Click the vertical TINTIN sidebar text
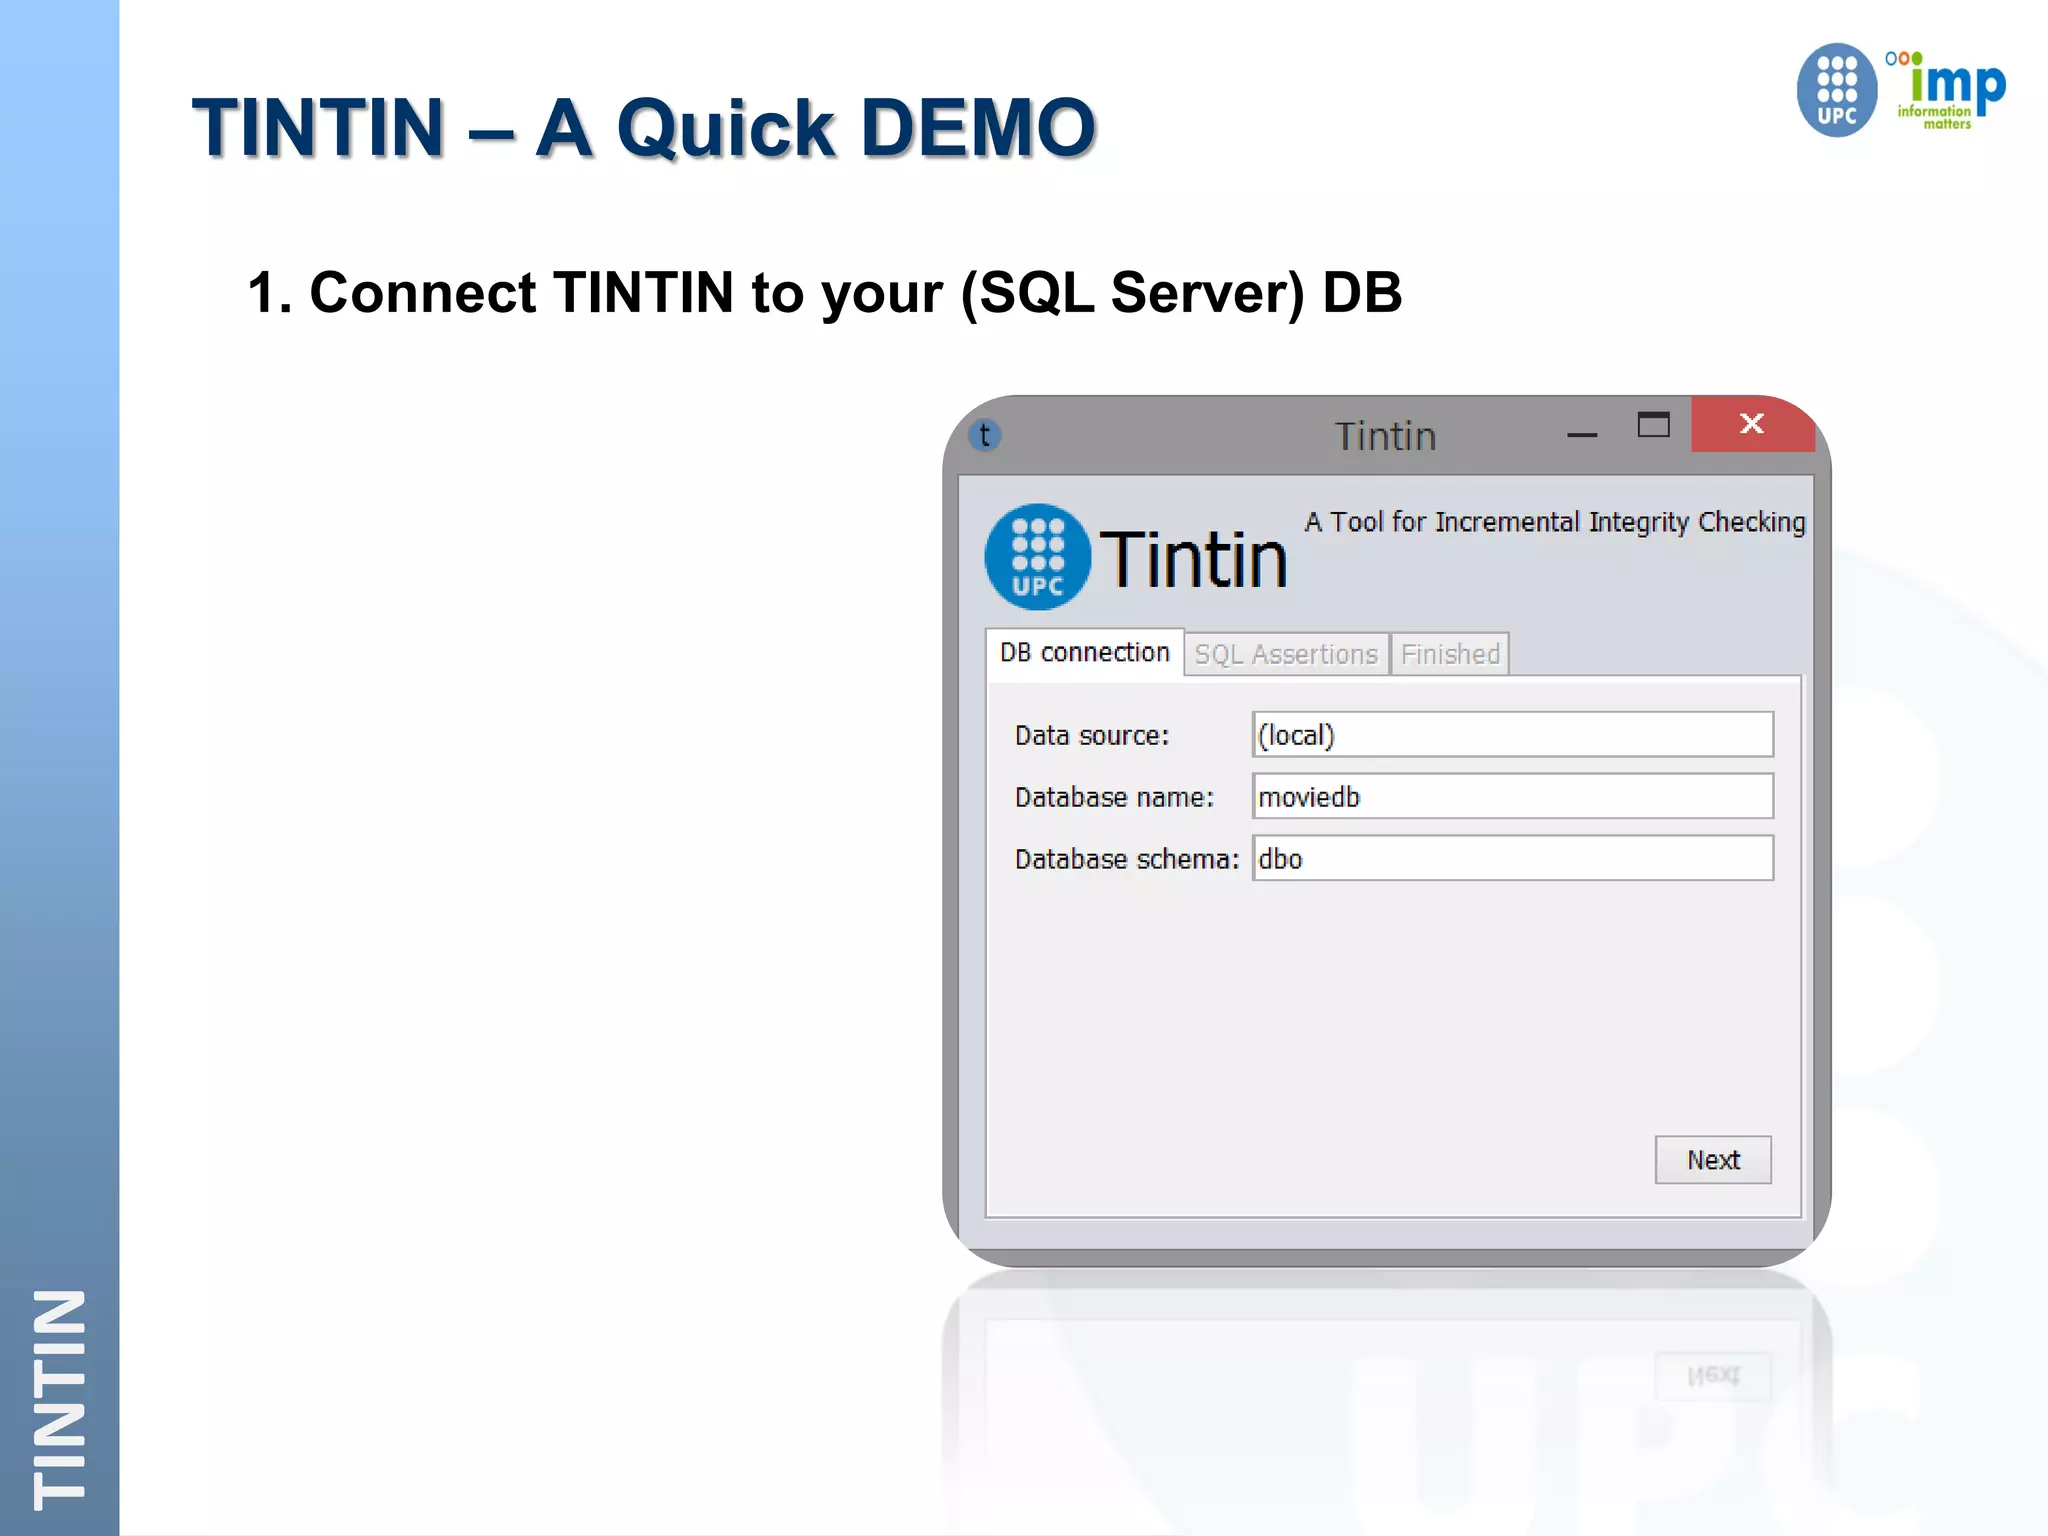The image size is (2048, 1536). tap(60, 1400)
